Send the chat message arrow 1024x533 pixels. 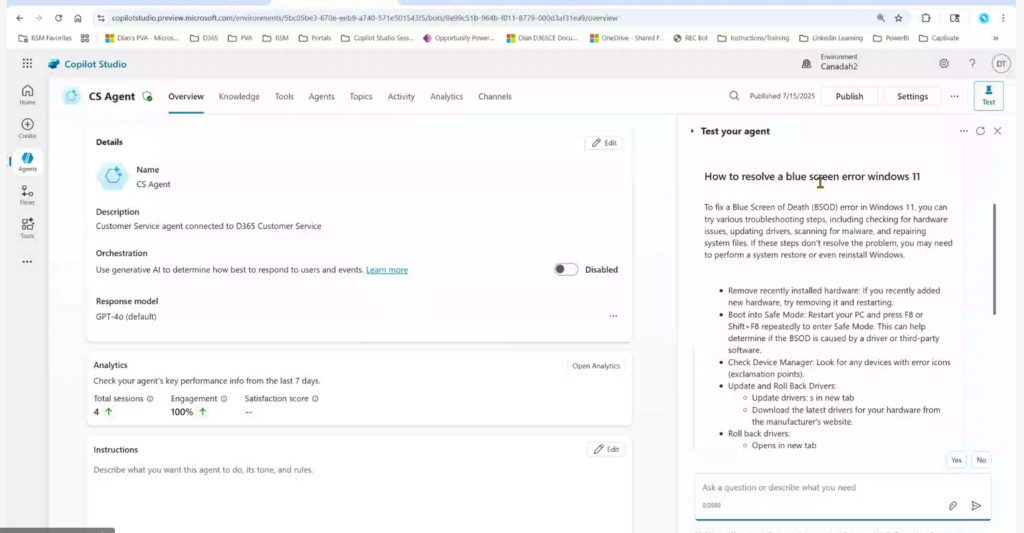(x=976, y=506)
